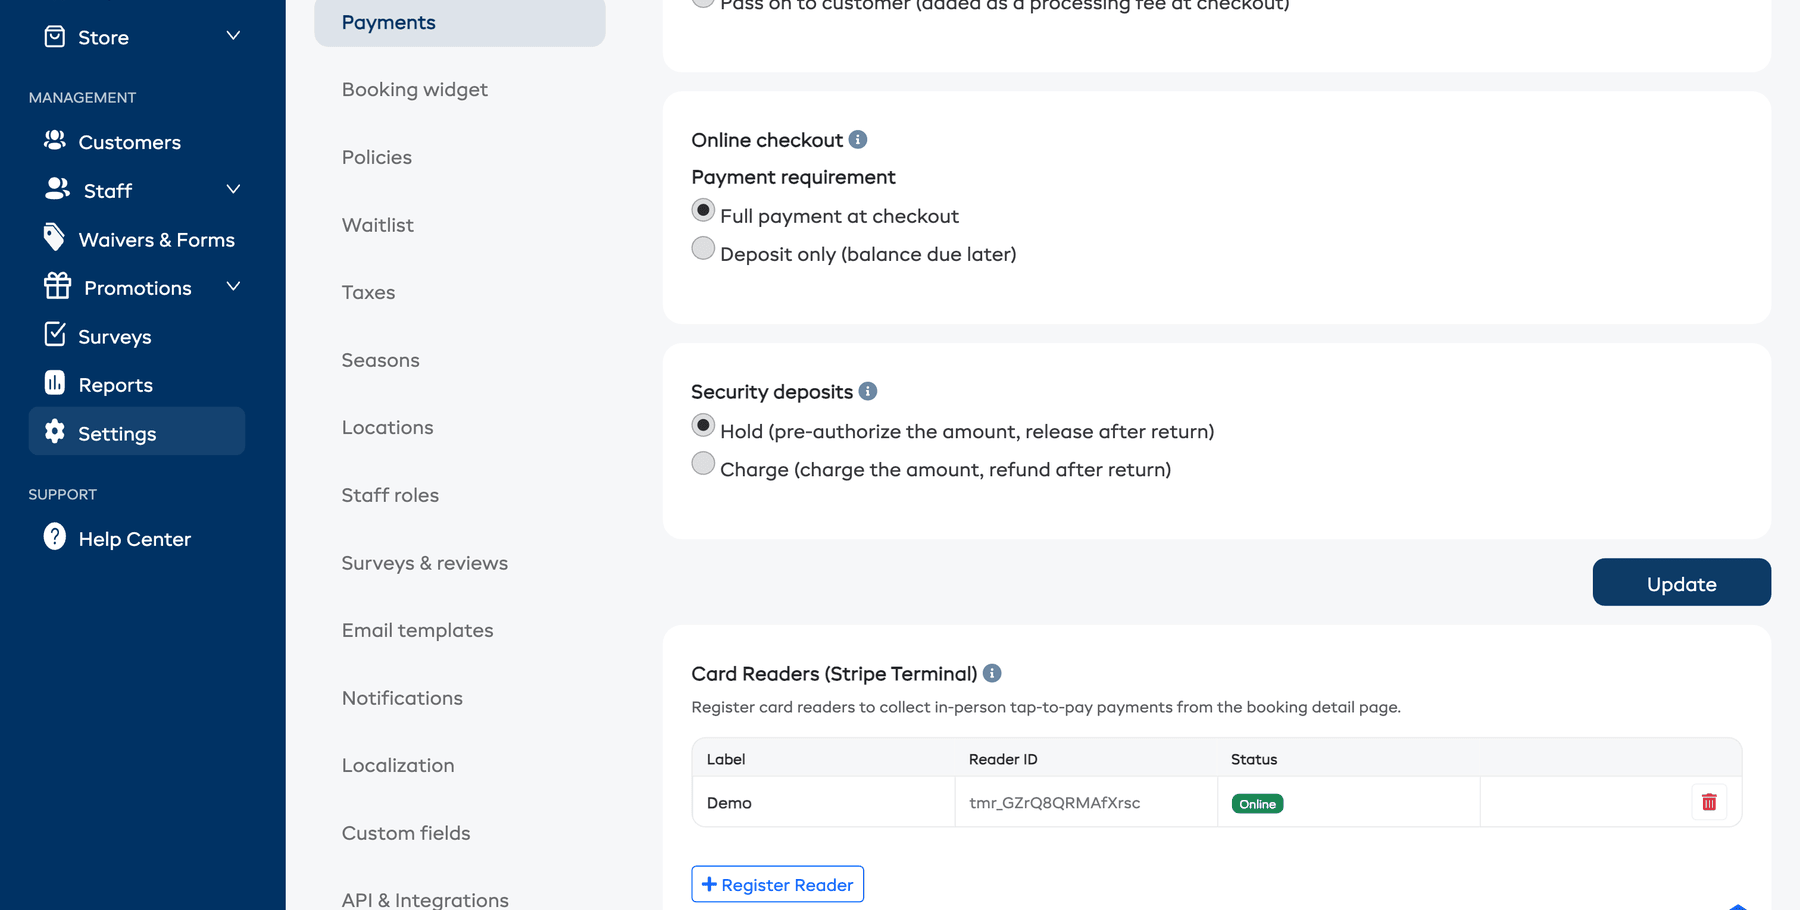
Task: Open the Surveys checklist icon
Action: click(x=55, y=336)
